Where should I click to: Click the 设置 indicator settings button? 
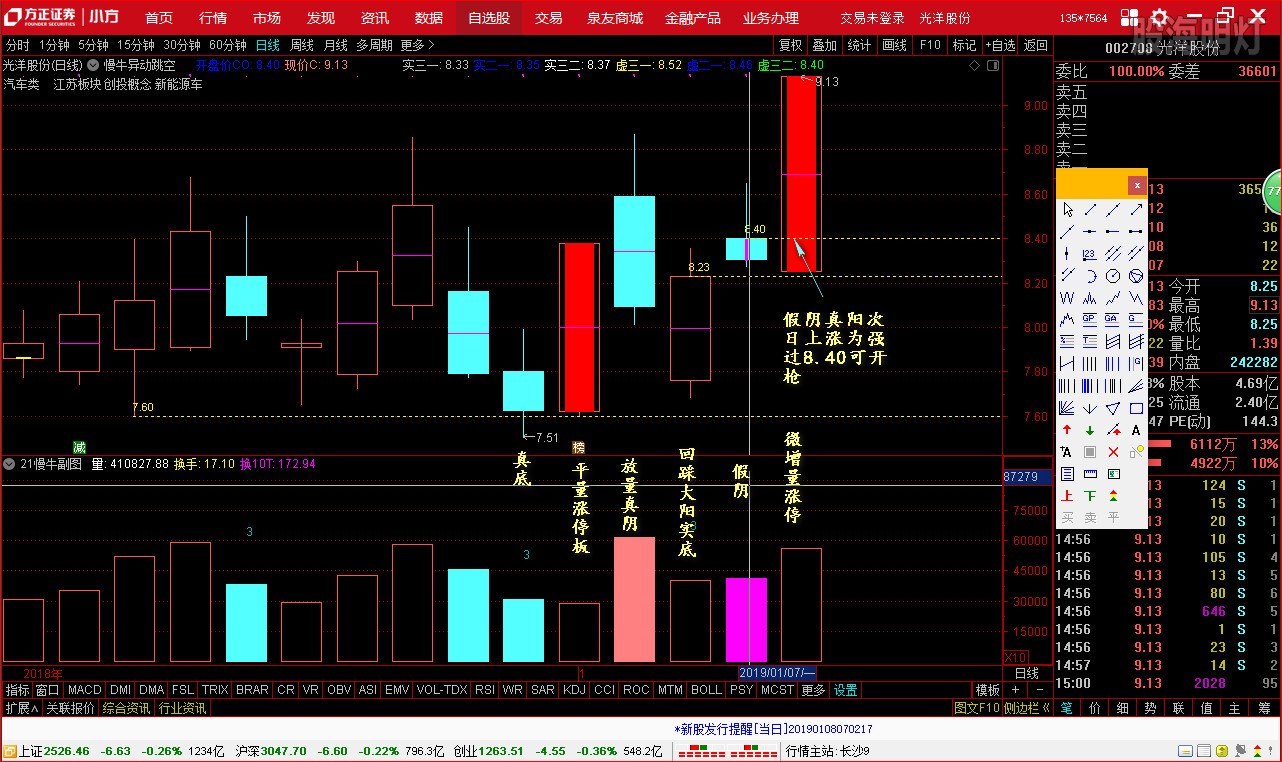tap(846, 690)
